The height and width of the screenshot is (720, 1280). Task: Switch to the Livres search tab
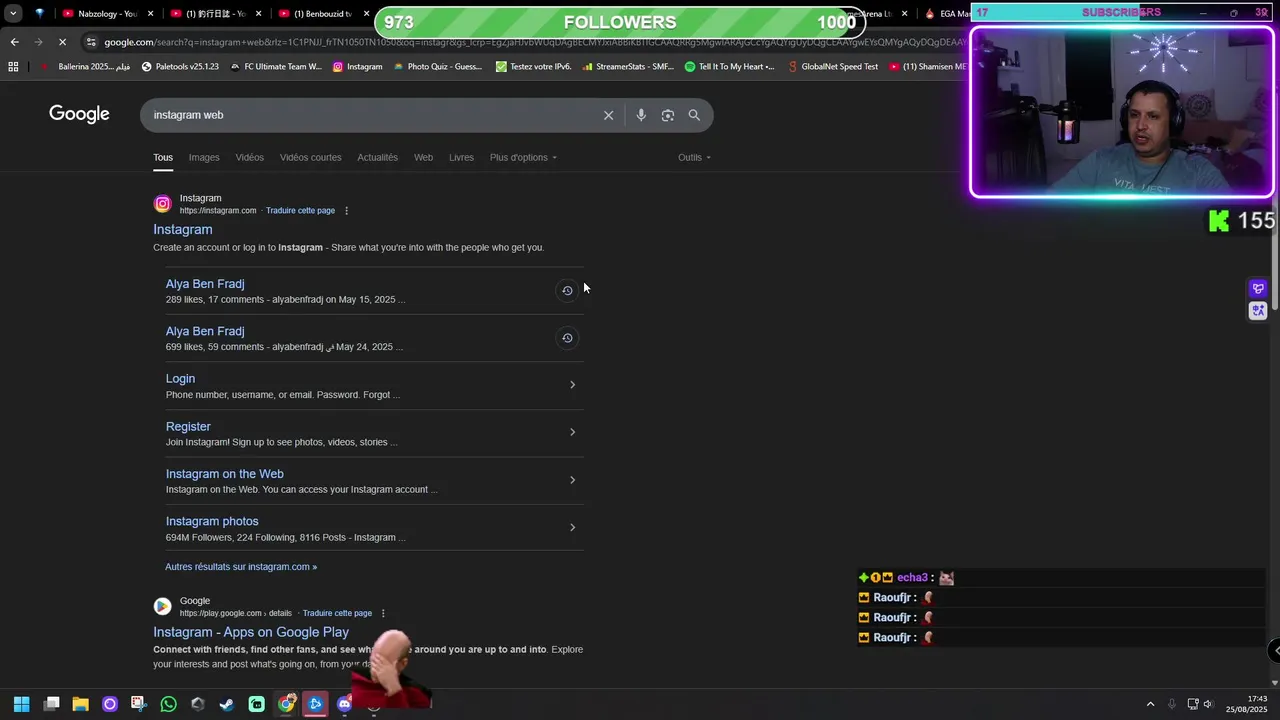pos(461,157)
